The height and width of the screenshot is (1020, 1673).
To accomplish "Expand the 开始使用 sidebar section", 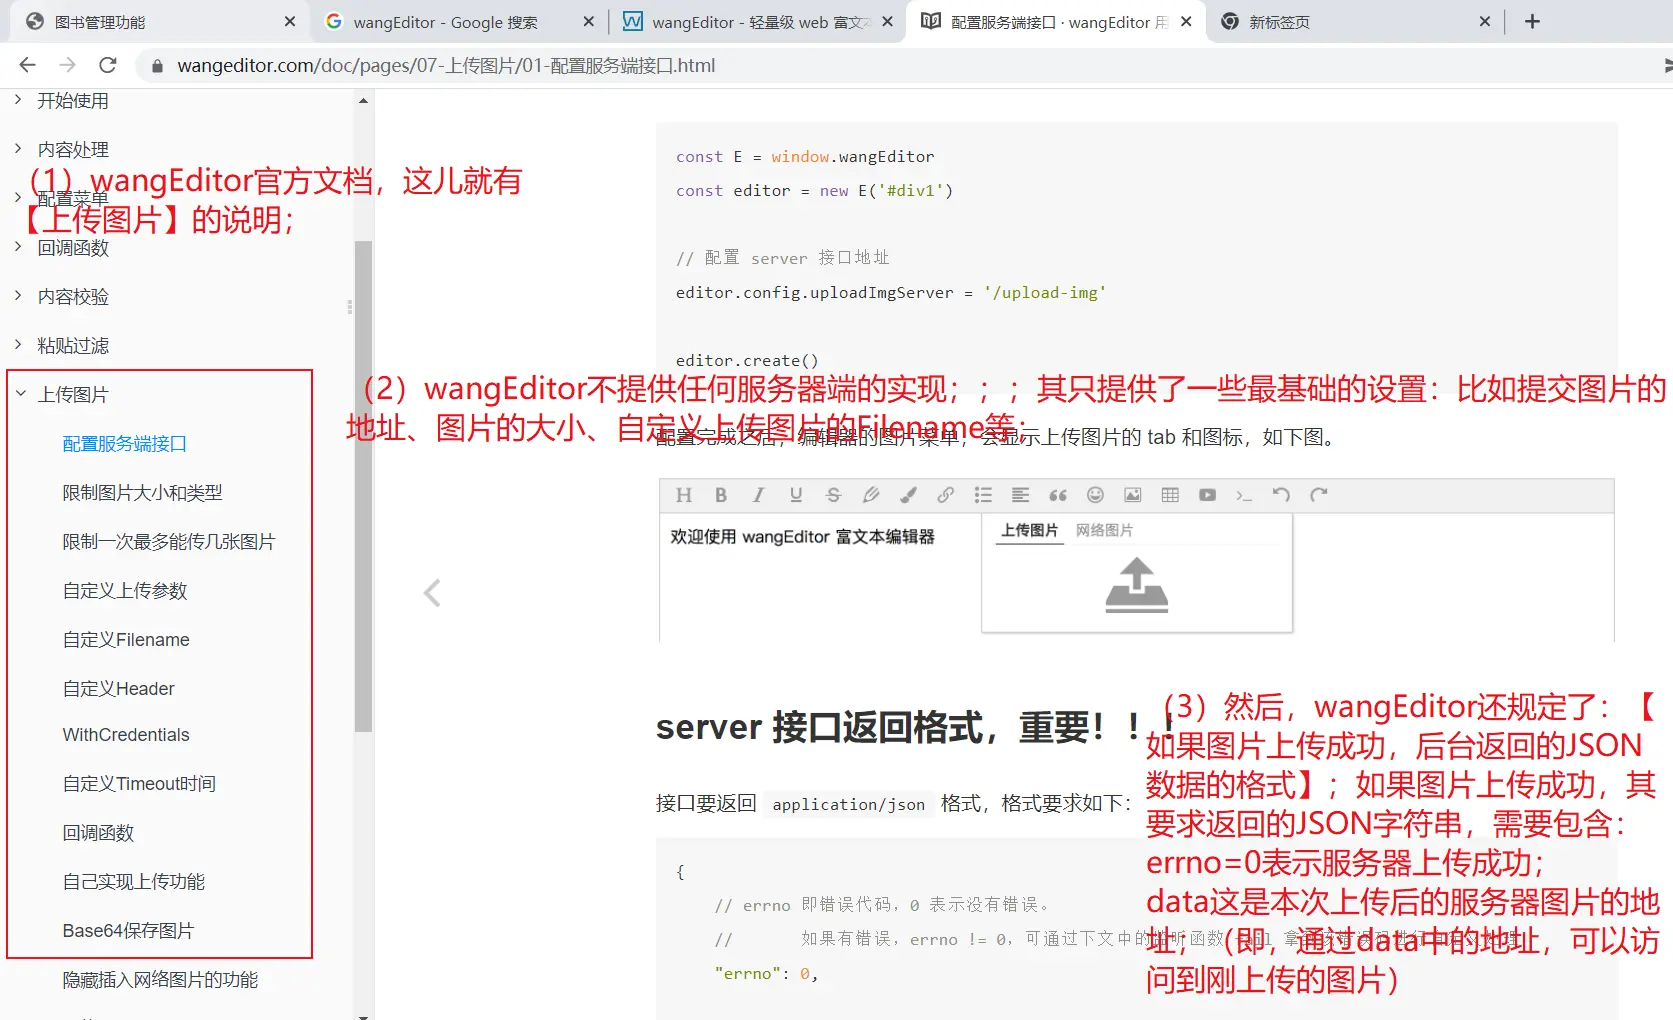I will (x=18, y=100).
